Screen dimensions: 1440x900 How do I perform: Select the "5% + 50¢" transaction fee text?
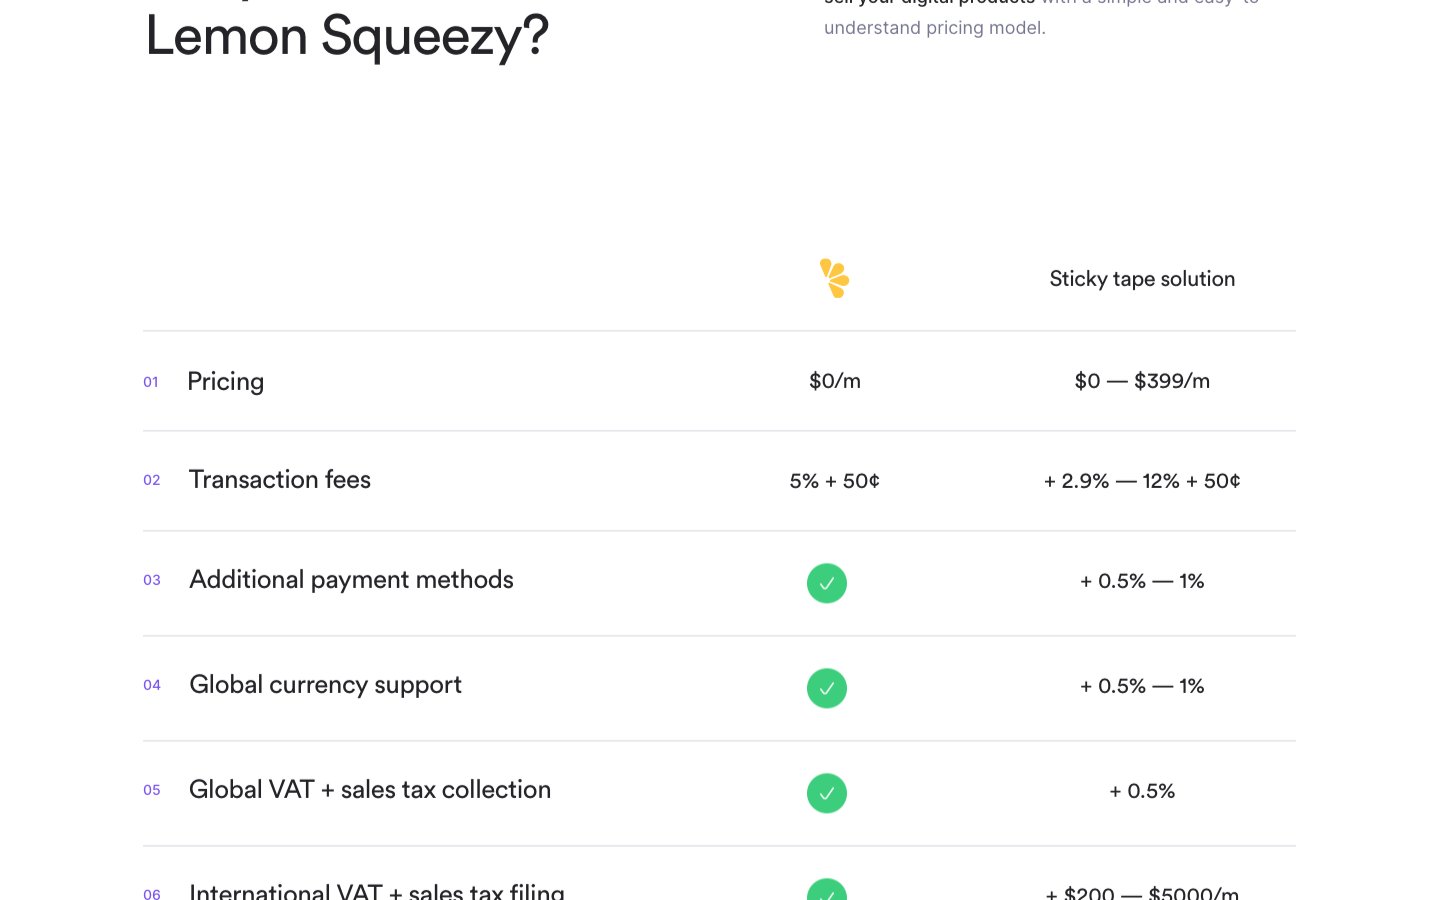(835, 481)
